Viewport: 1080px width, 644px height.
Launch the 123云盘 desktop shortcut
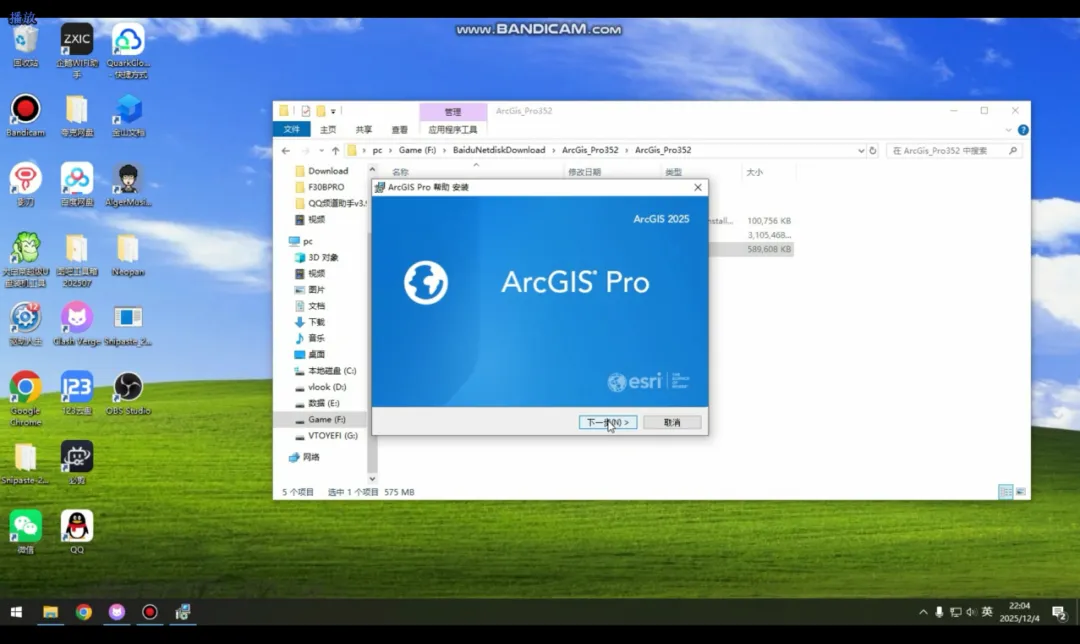76,393
